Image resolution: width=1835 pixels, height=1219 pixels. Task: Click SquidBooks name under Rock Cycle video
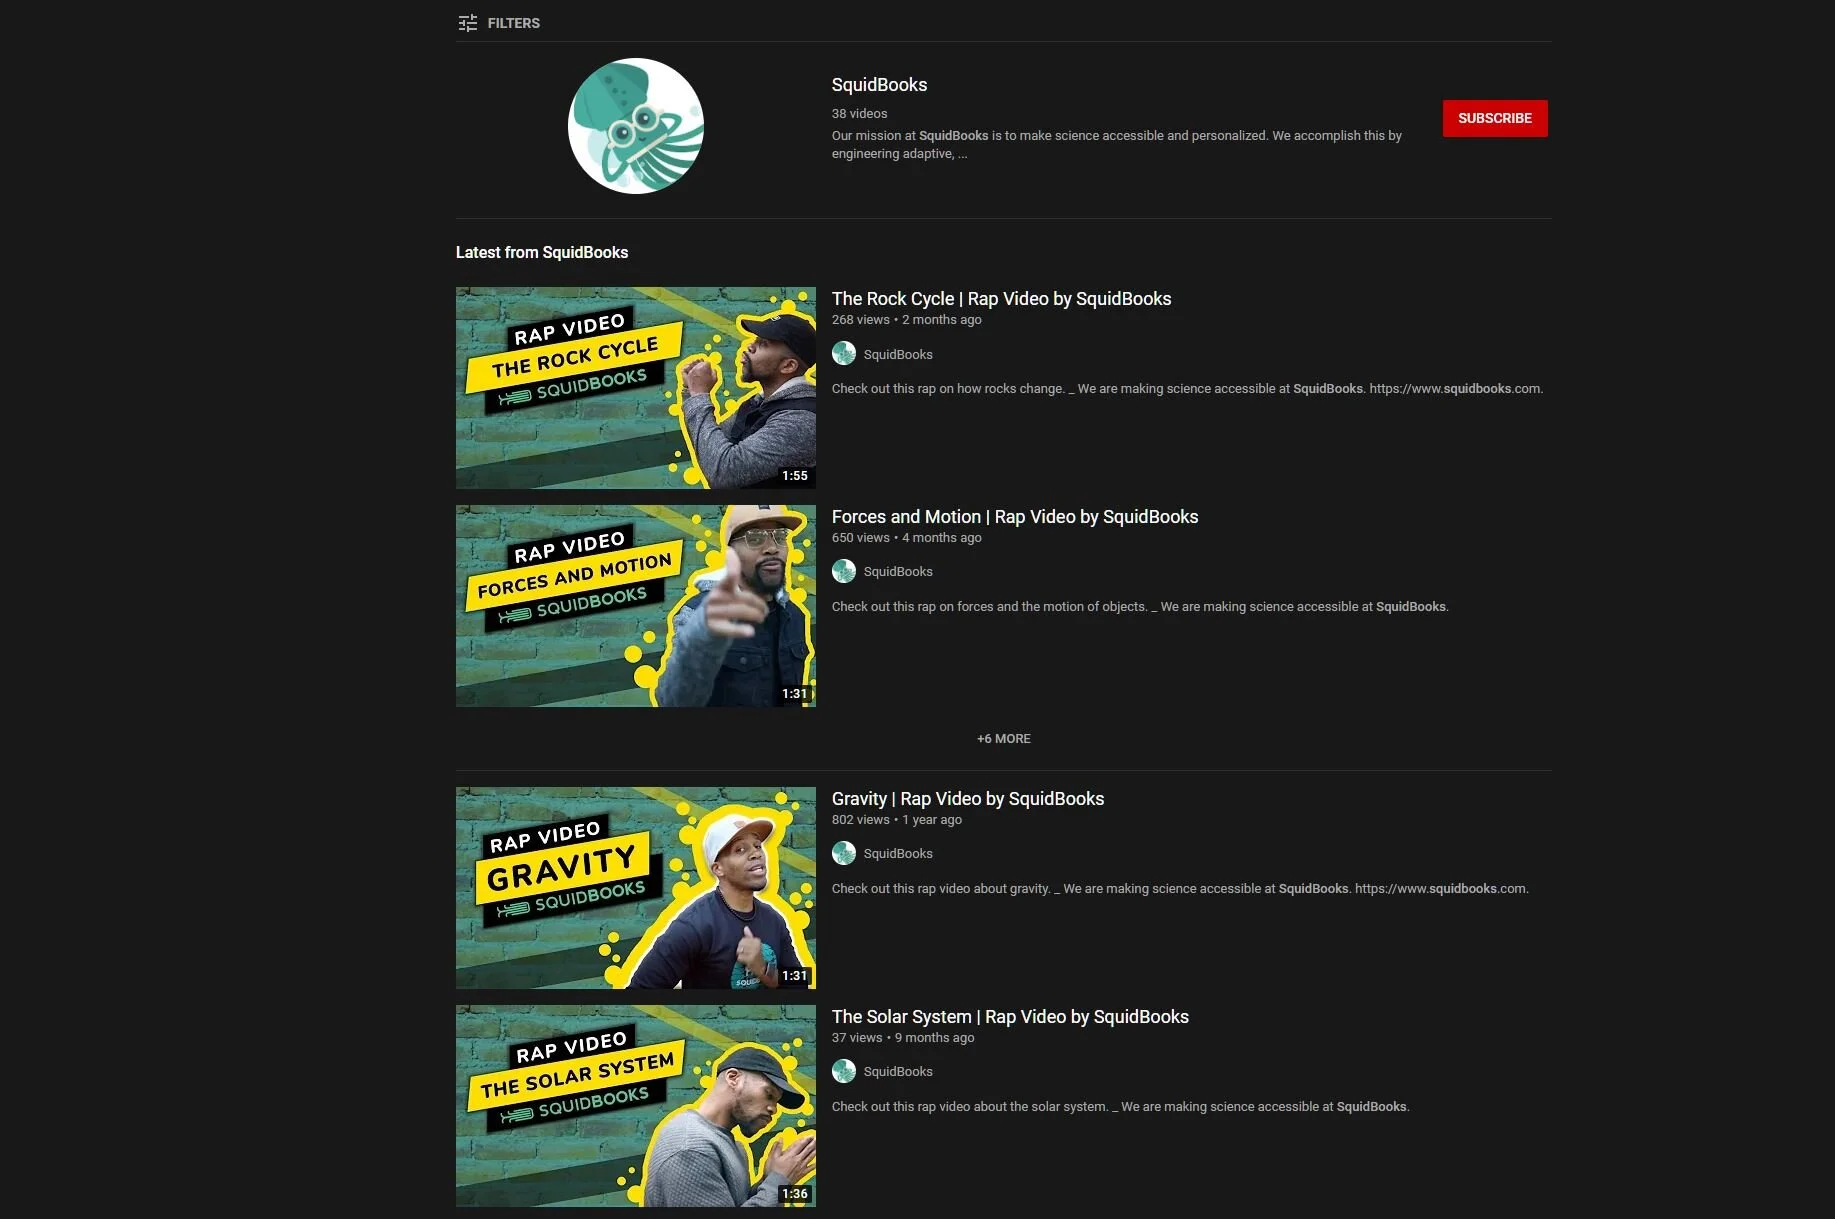[898, 354]
